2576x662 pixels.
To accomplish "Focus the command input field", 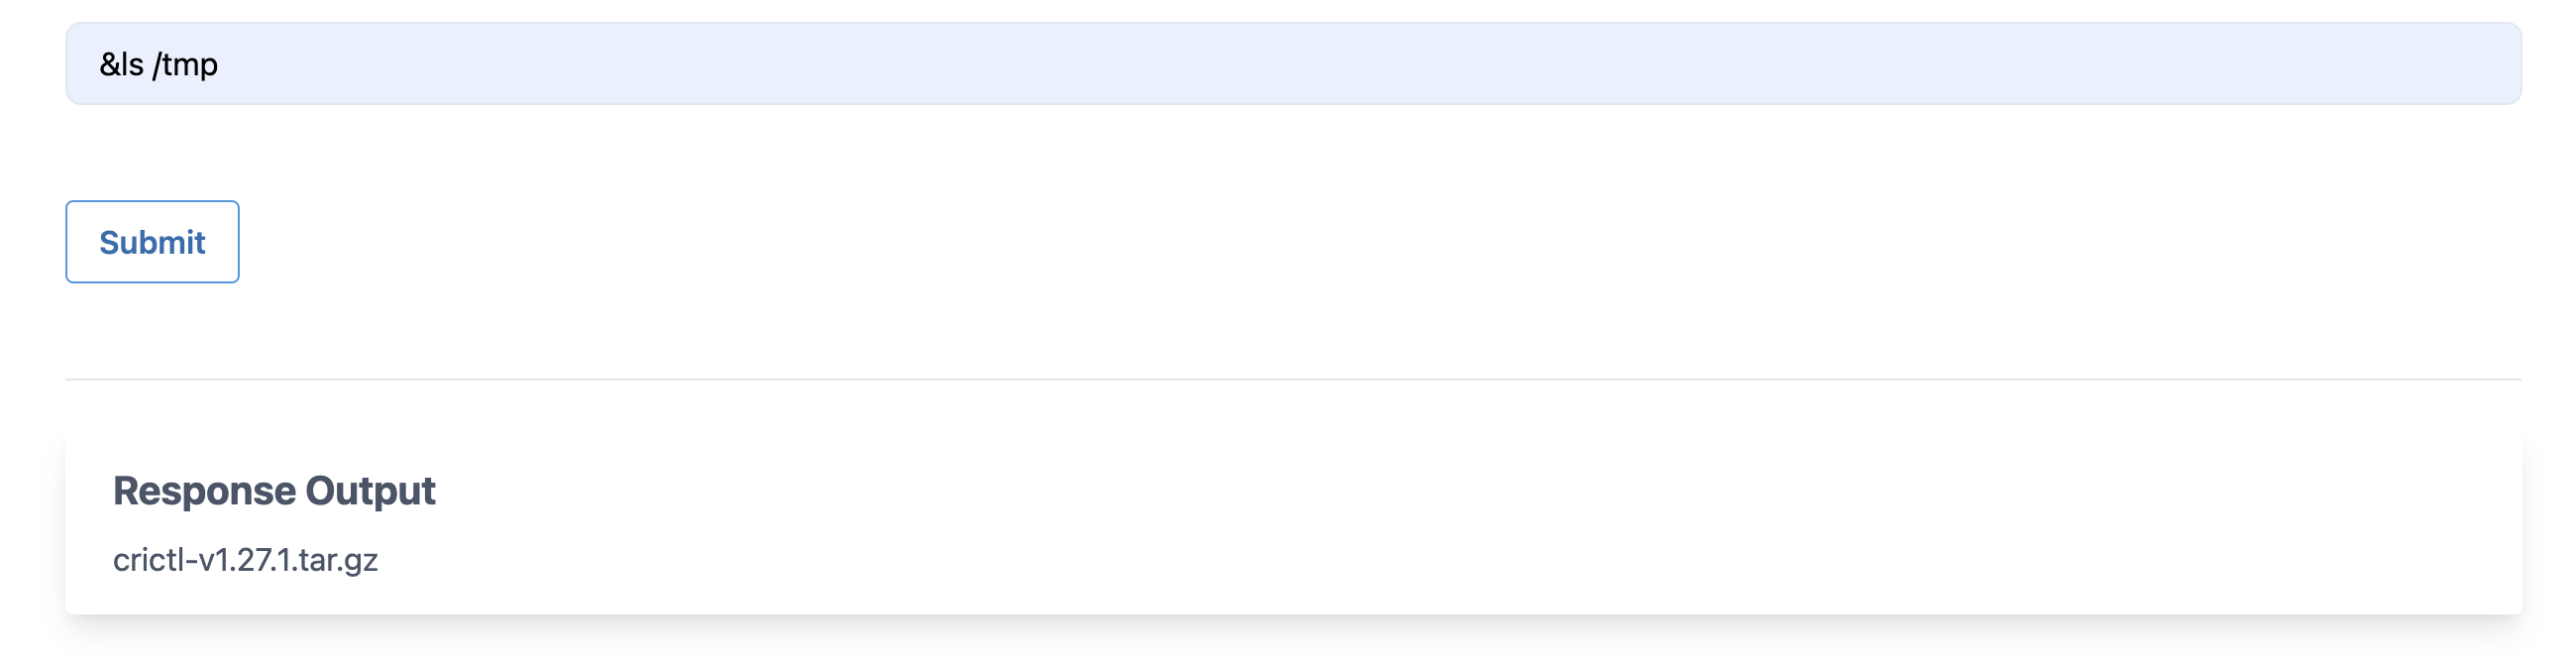I will (1292, 64).
